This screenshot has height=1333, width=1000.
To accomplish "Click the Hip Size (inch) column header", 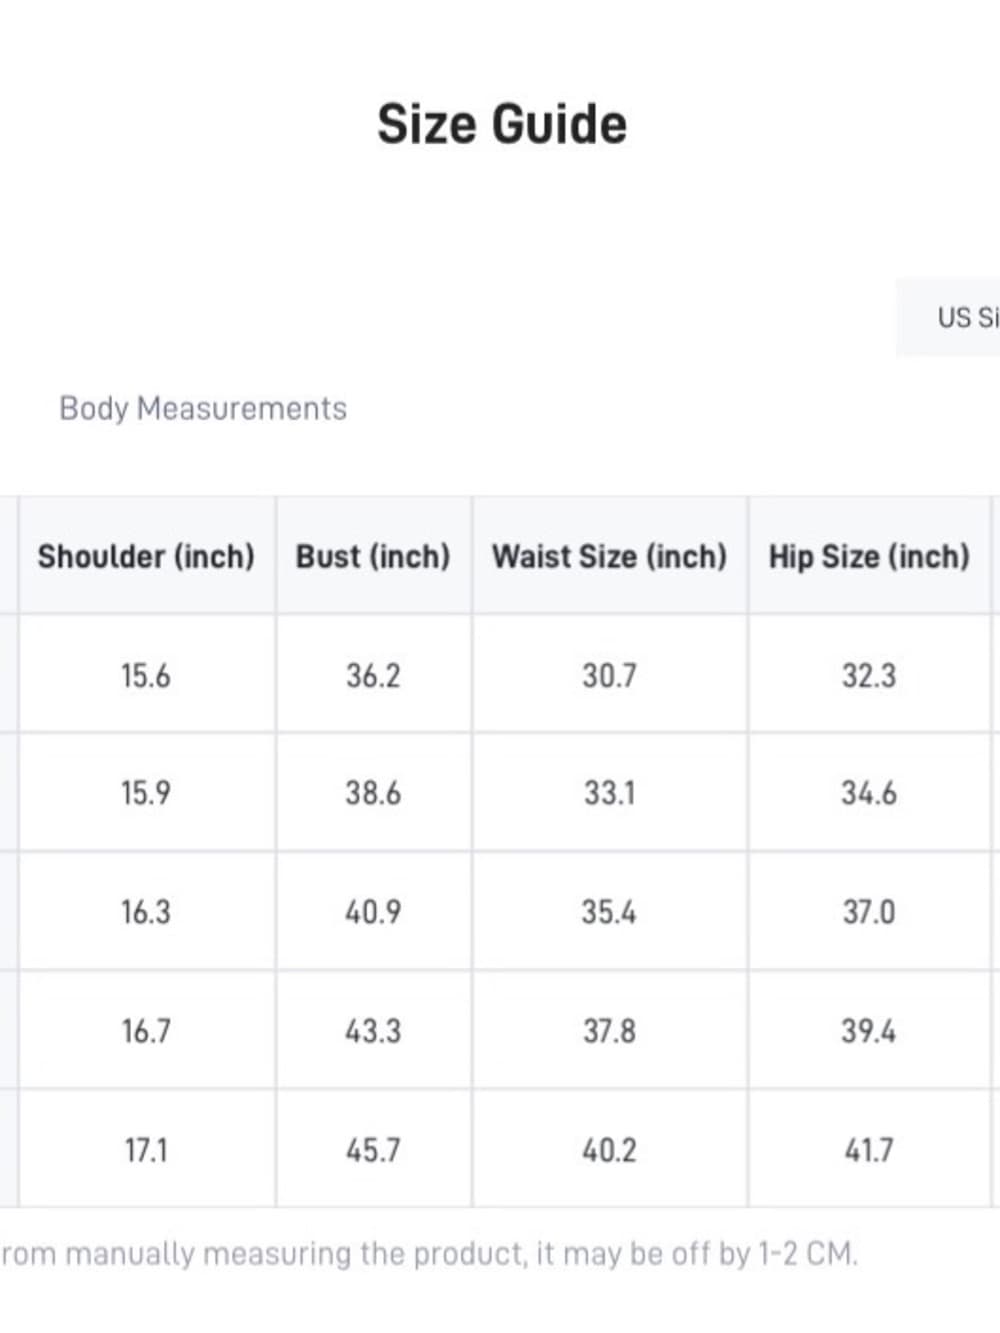I will pos(869,555).
